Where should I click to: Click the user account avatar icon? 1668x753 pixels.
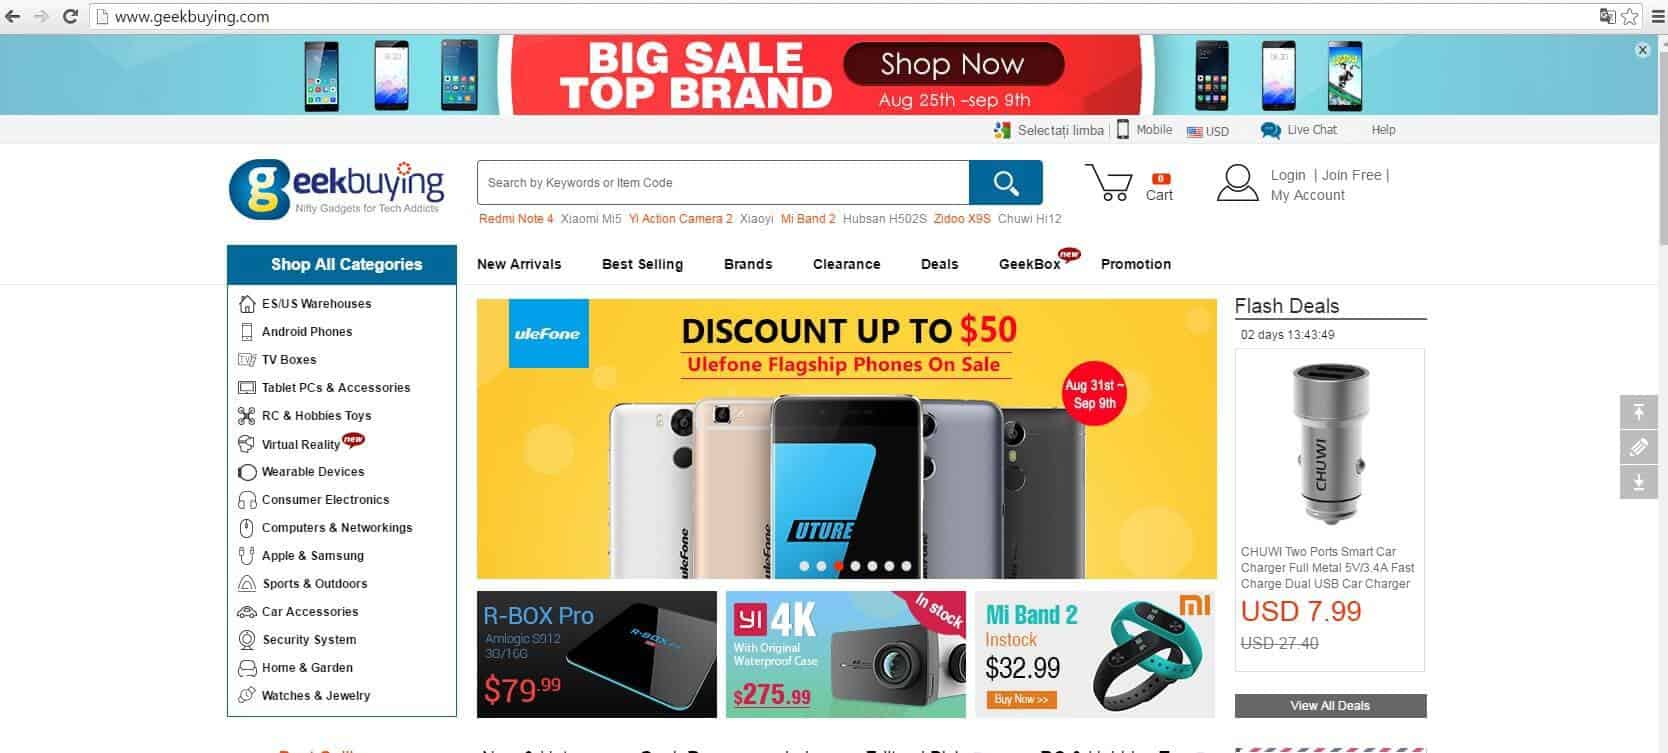1237,183
